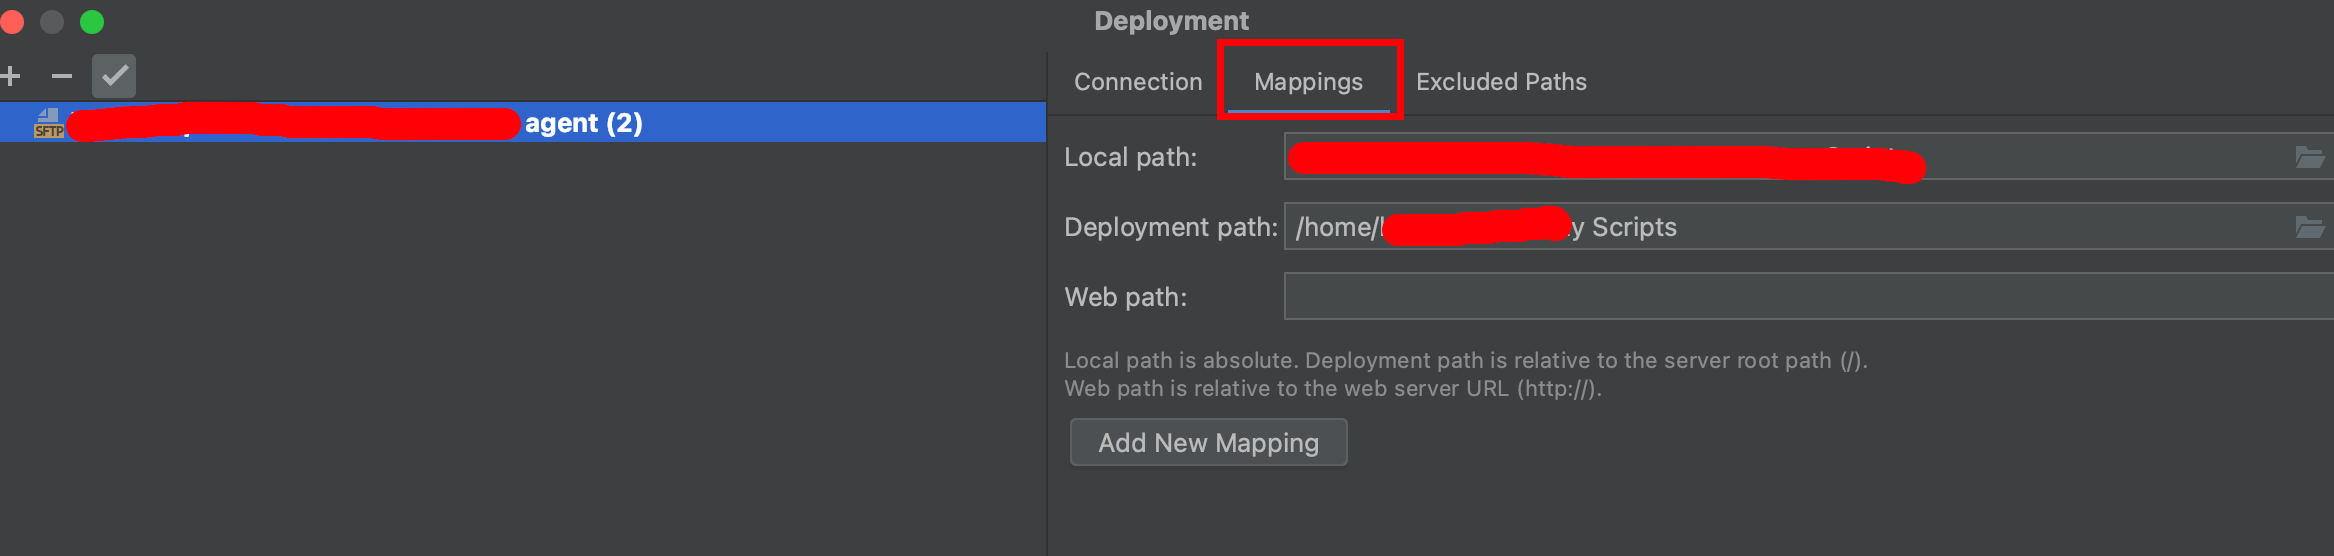Viewport: 2334px width, 556px height.
Task: Click the green zoom window button
Action: [x=92, y=22]
